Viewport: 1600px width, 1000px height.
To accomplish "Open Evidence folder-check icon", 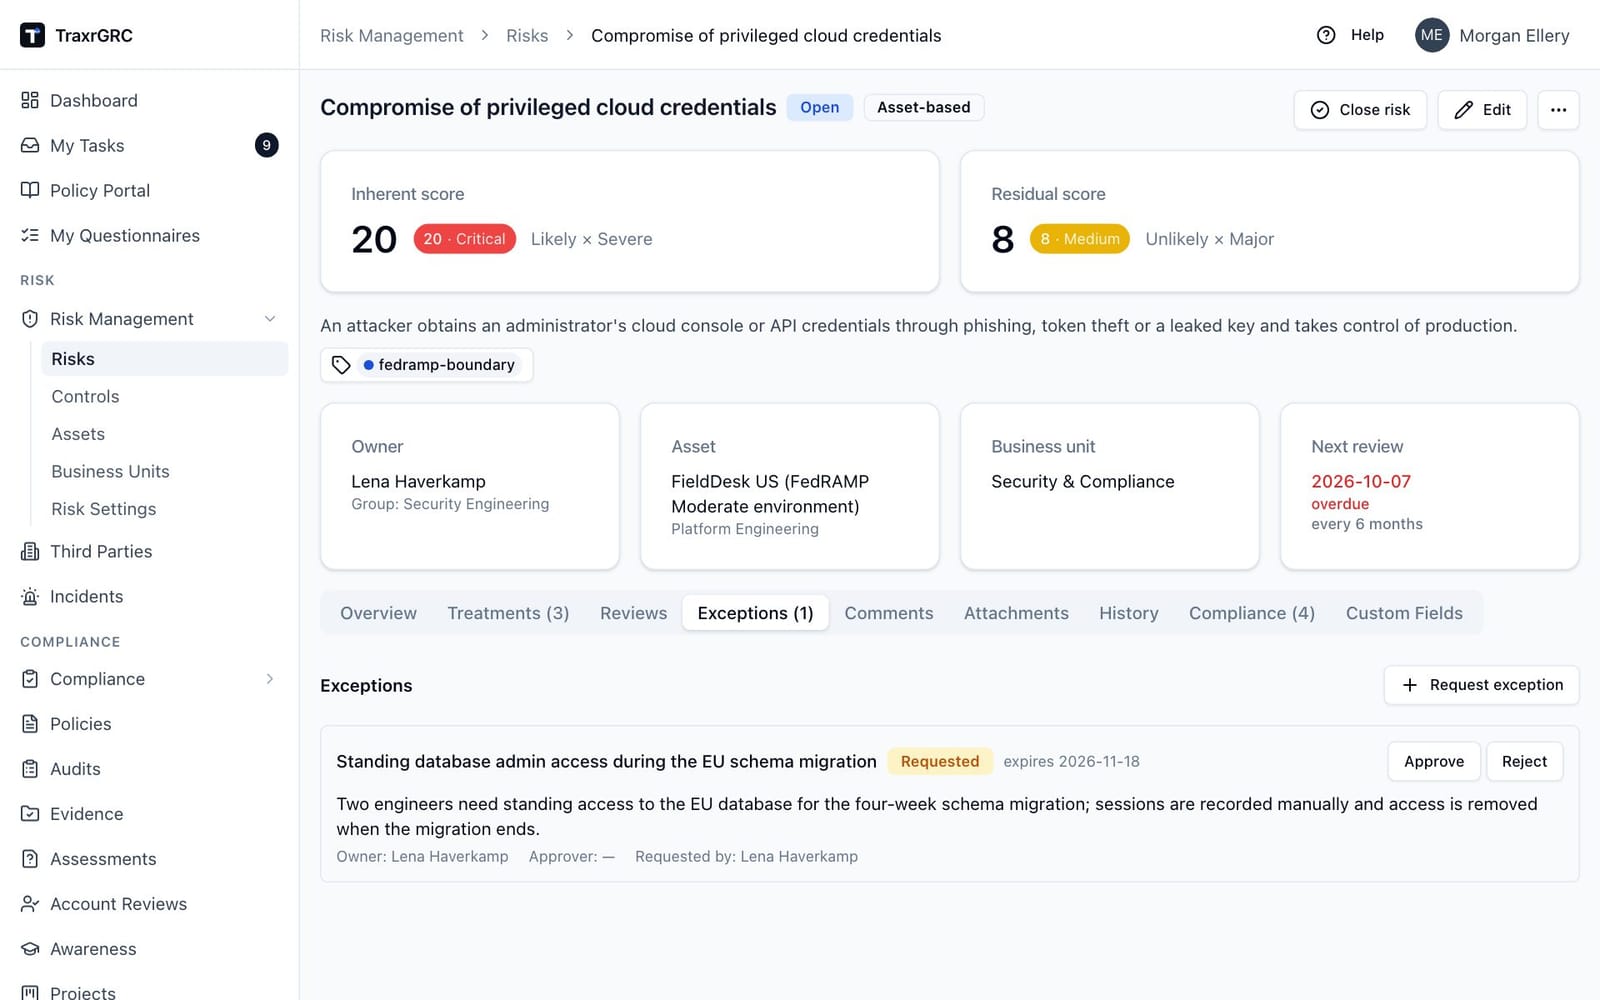I will click(30, 814).
